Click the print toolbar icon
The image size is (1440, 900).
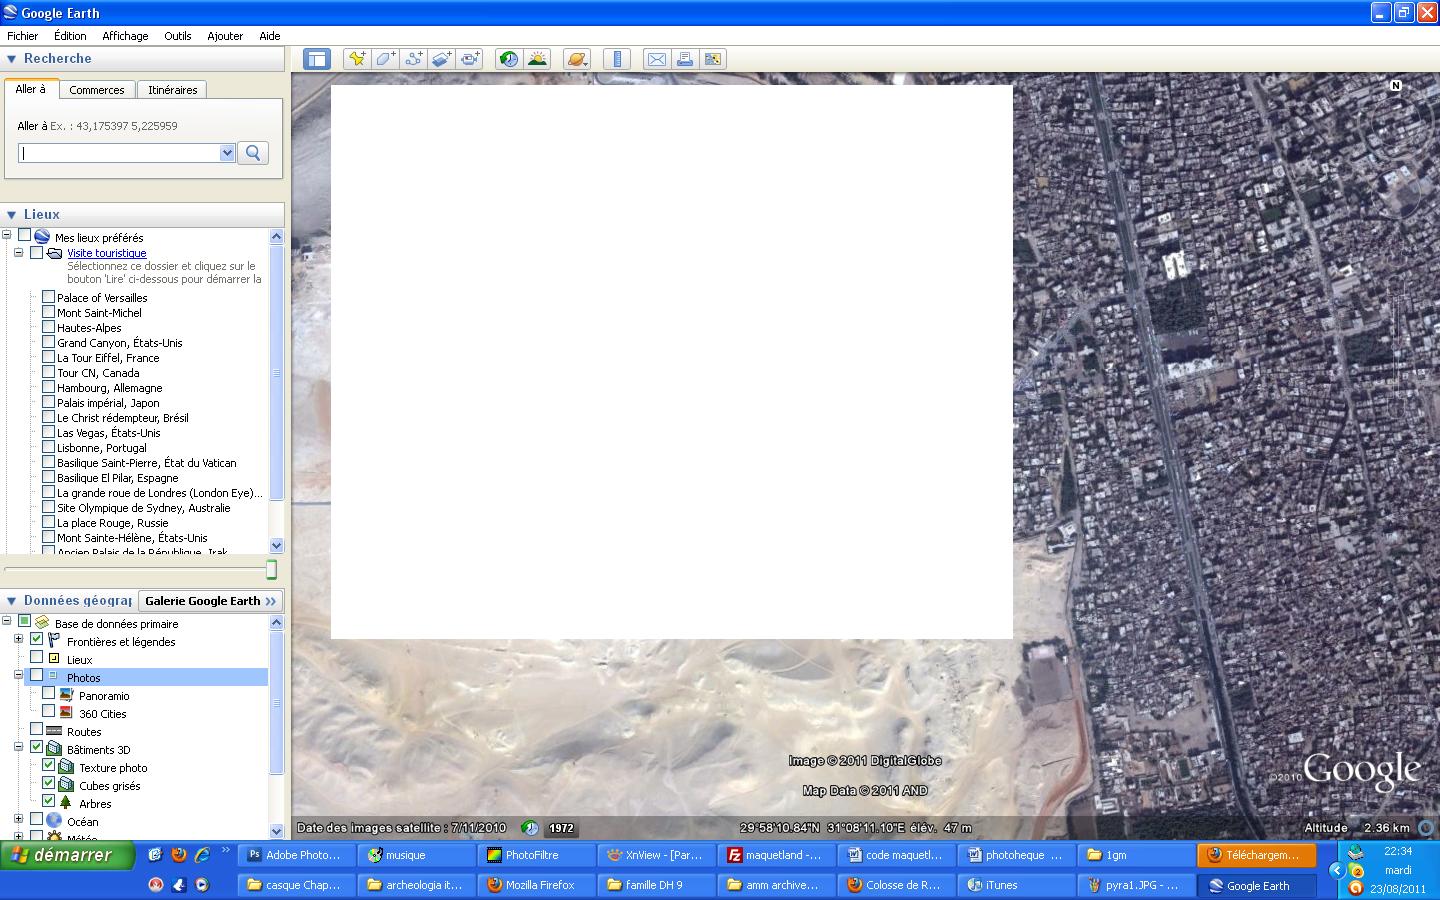point(685,59)
